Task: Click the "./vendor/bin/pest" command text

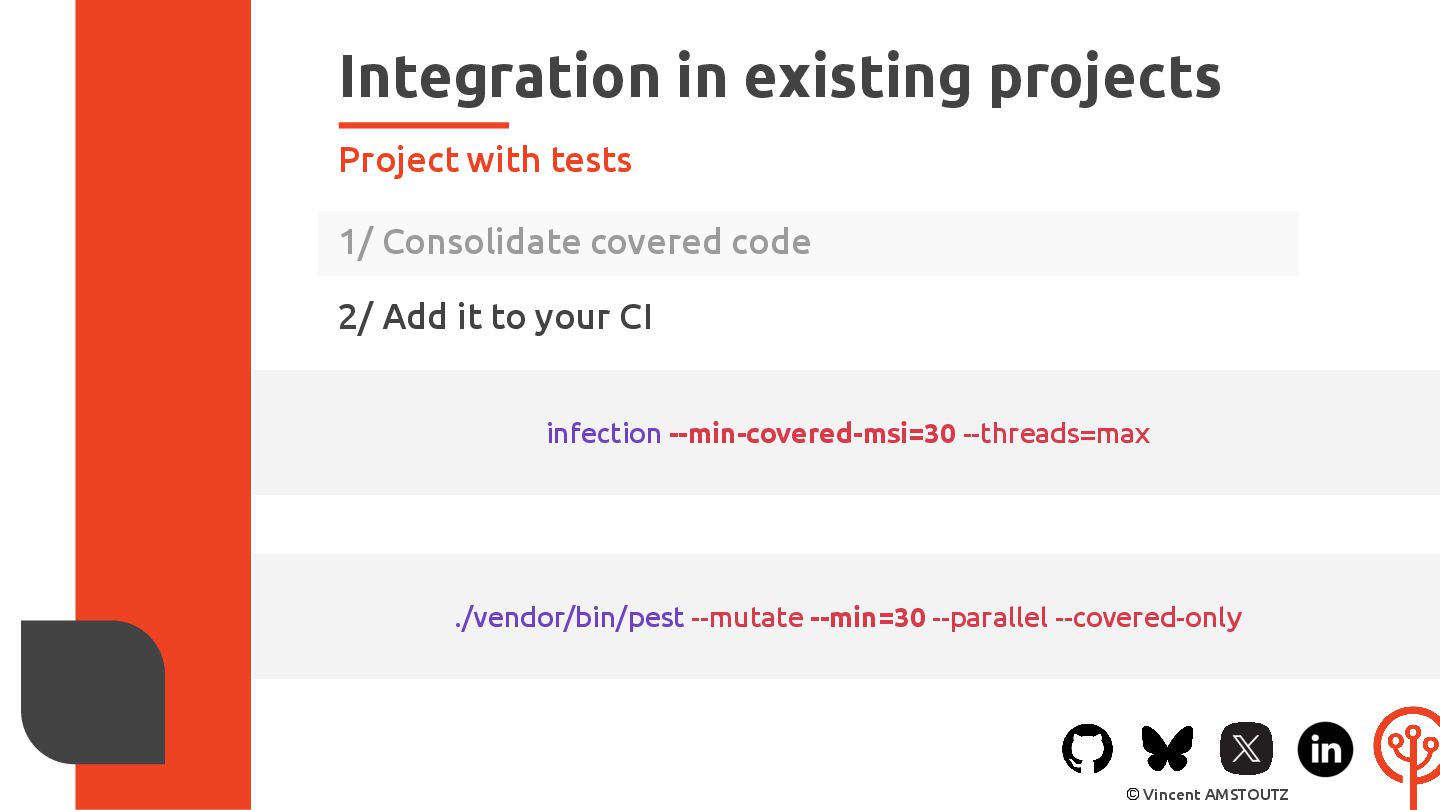Action: coord(569,617)
